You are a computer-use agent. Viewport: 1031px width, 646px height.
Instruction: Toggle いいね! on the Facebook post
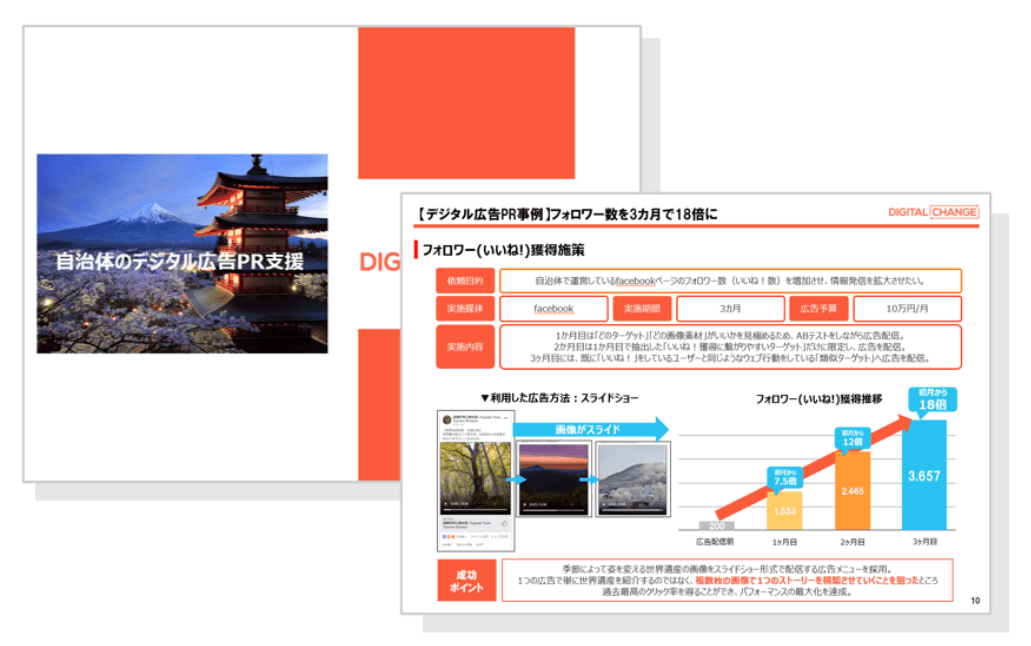(x=445, y=543)
